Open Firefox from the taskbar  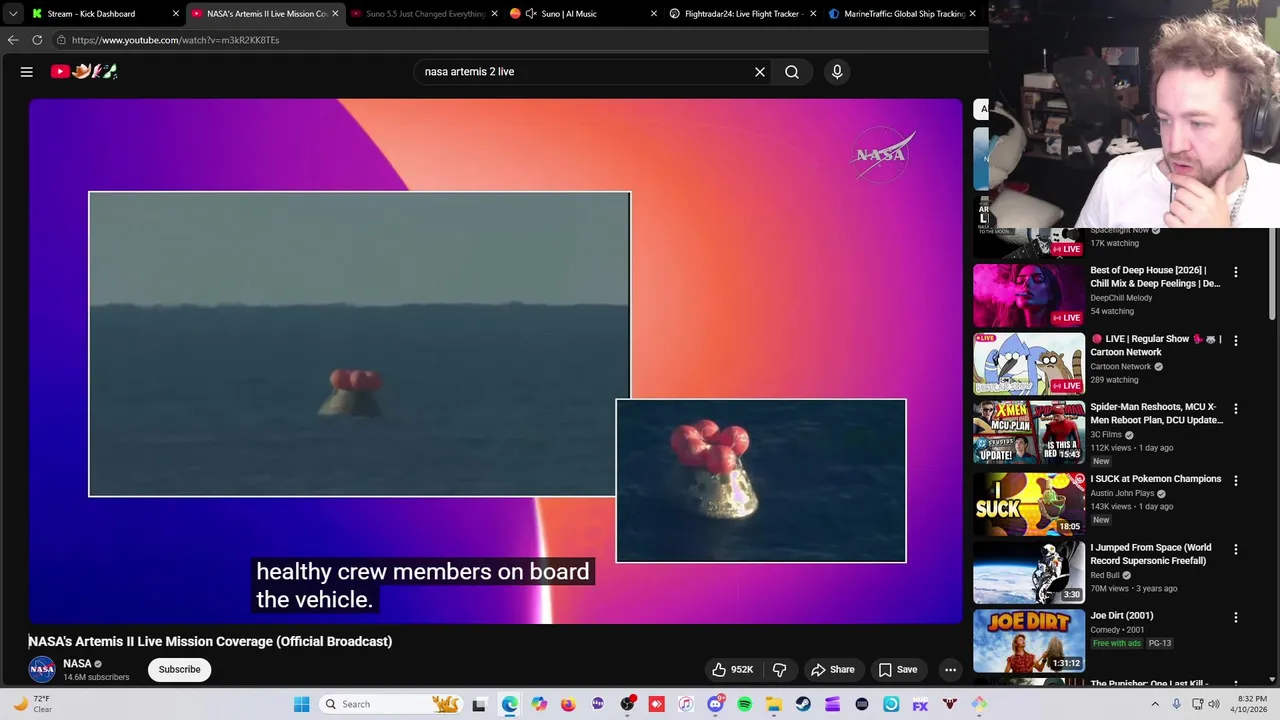pos(568,704)
